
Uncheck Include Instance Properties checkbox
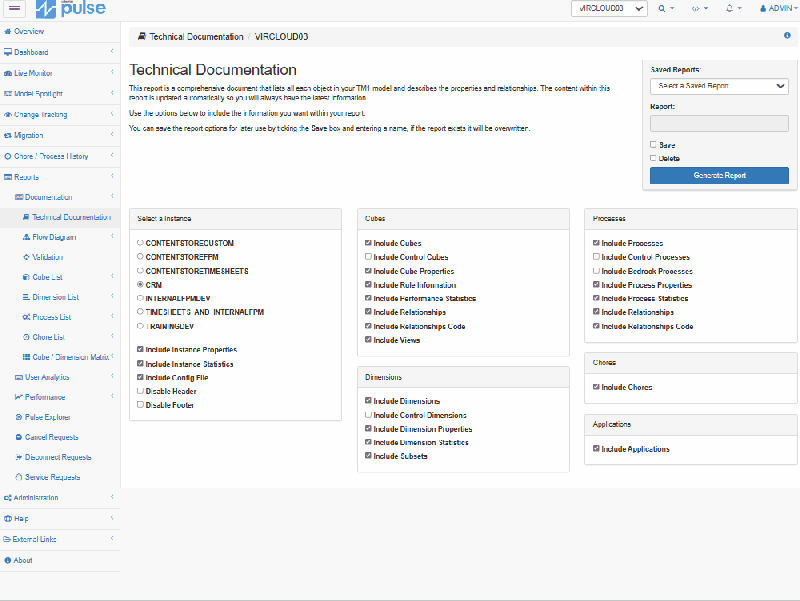(140, 349)
